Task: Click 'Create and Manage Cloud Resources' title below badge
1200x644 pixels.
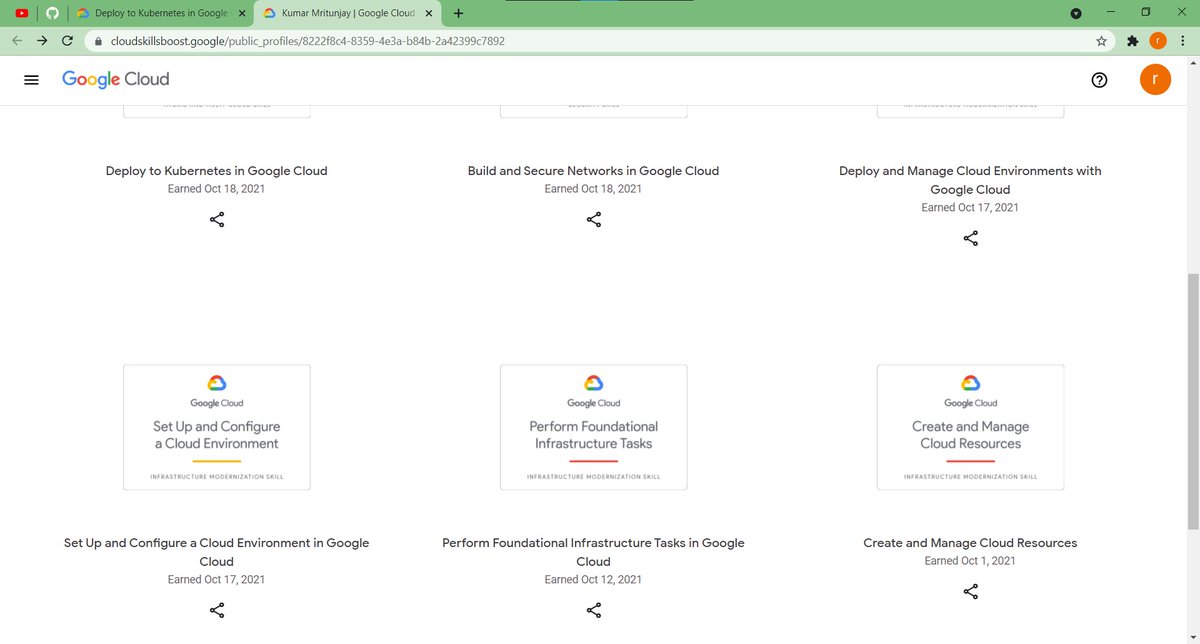Action: click(970, 543)
